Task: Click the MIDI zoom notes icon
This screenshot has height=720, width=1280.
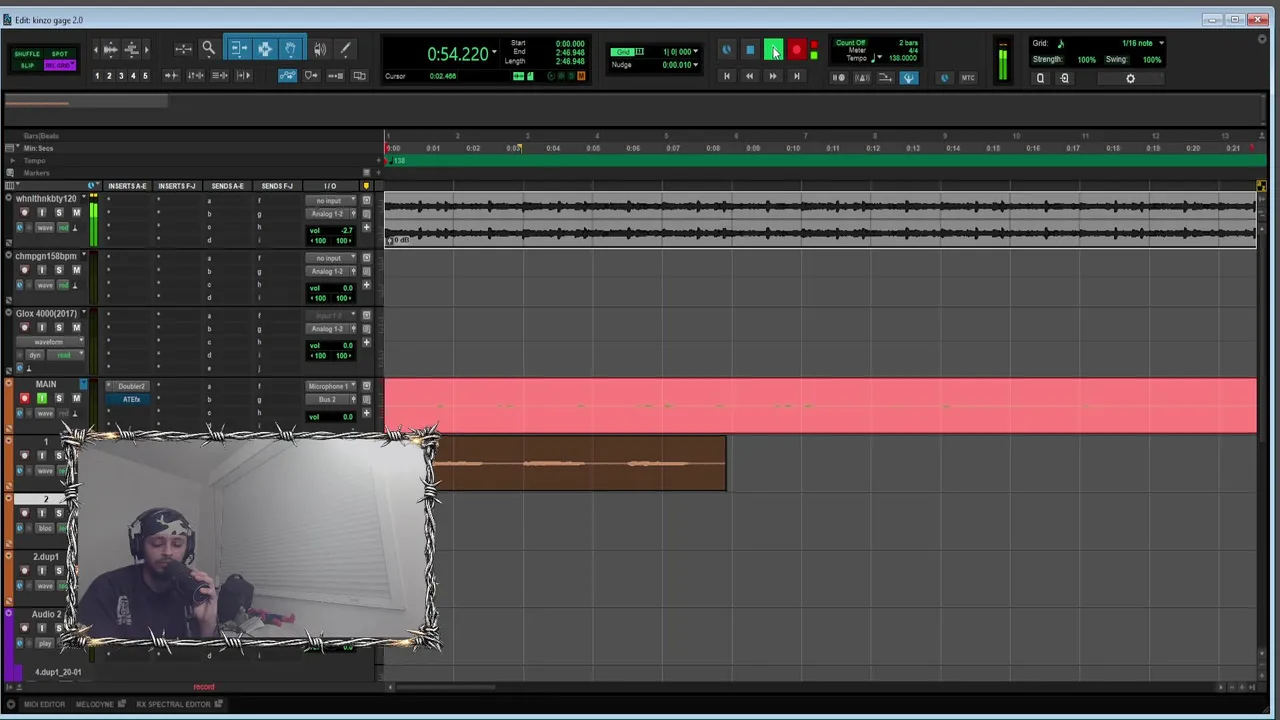Action: (131, 49)
